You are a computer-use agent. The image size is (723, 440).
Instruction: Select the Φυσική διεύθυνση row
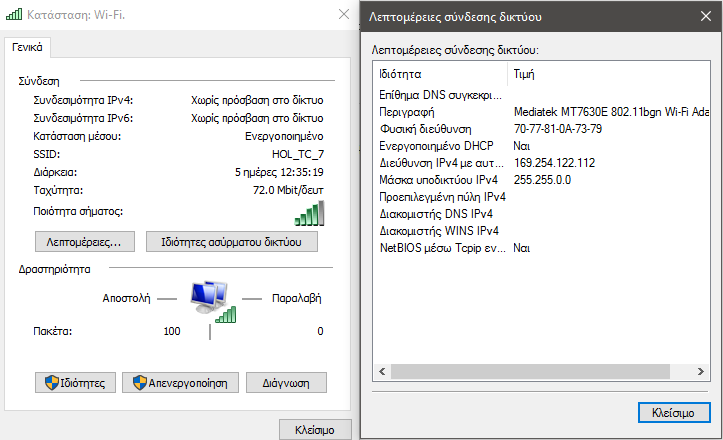tap(541, 129)
